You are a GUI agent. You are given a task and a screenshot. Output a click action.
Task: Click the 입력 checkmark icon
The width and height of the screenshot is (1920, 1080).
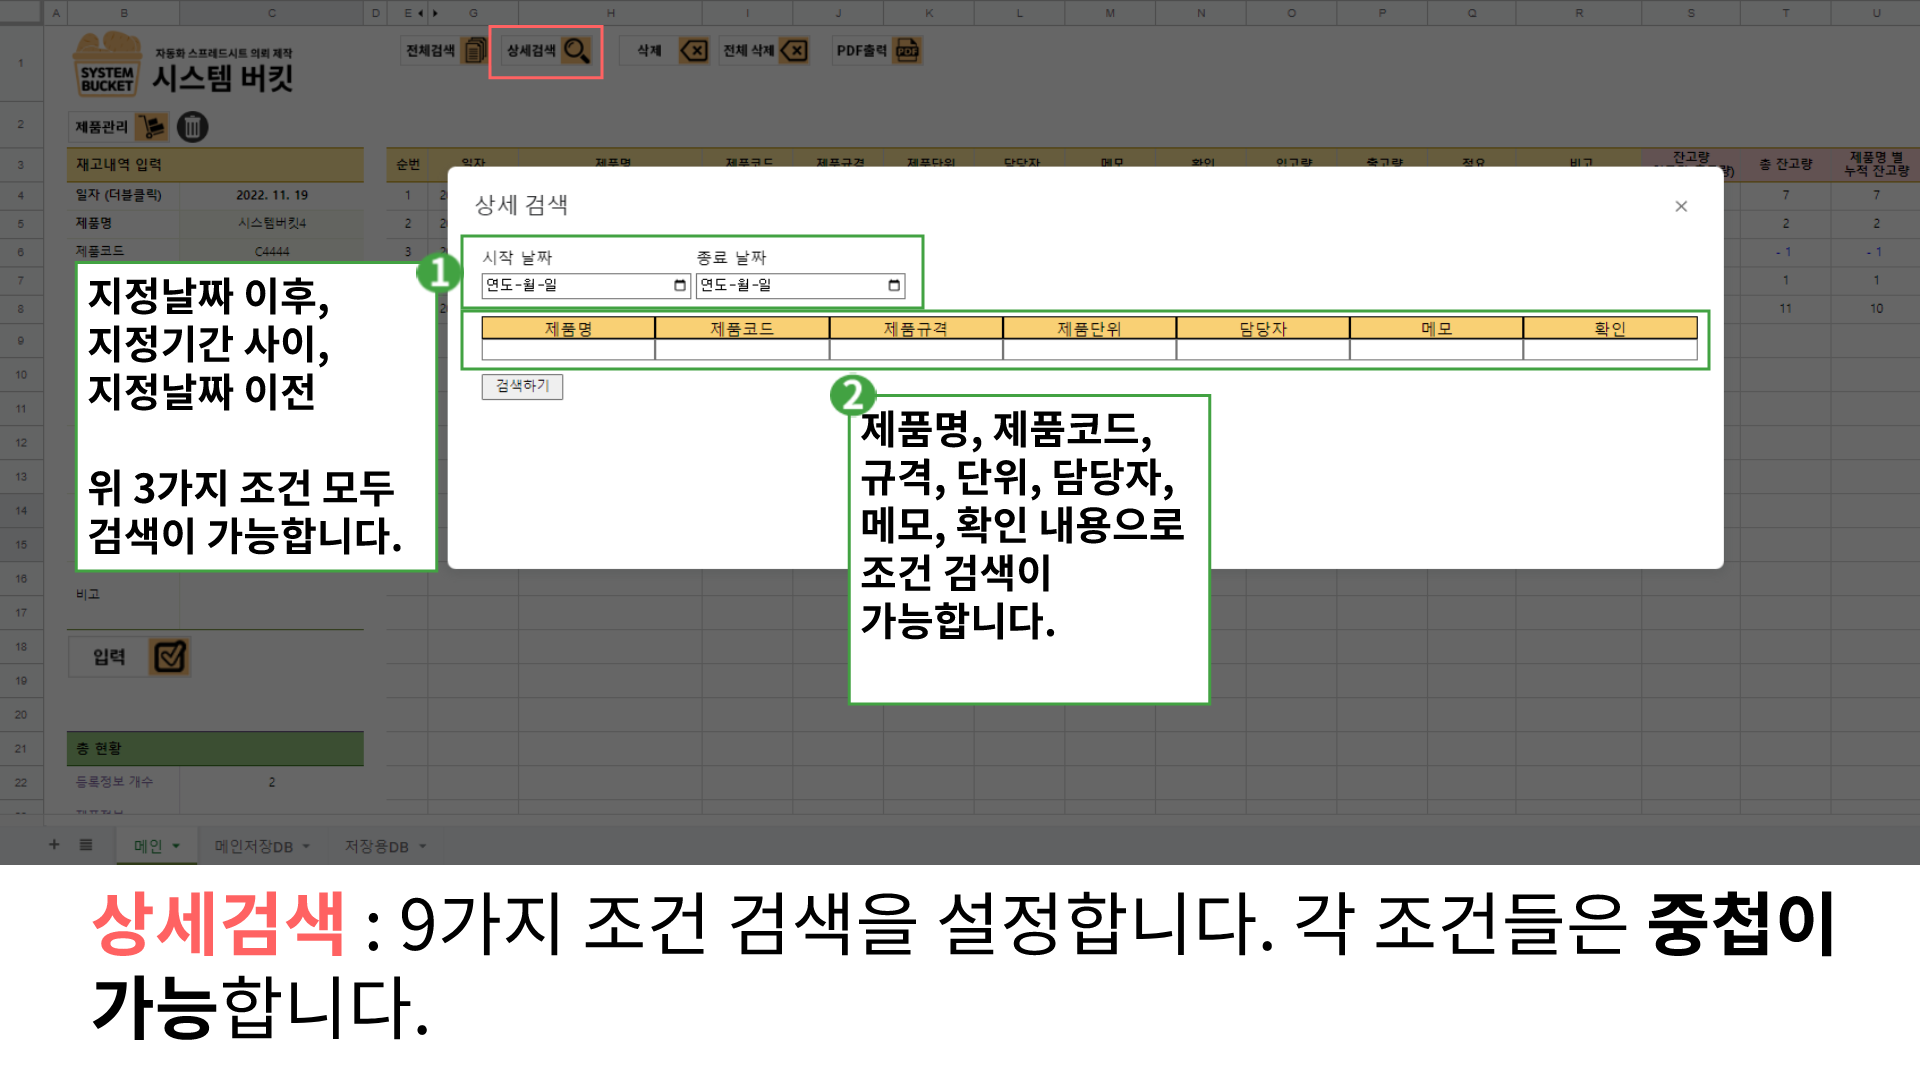pos(169,657)
